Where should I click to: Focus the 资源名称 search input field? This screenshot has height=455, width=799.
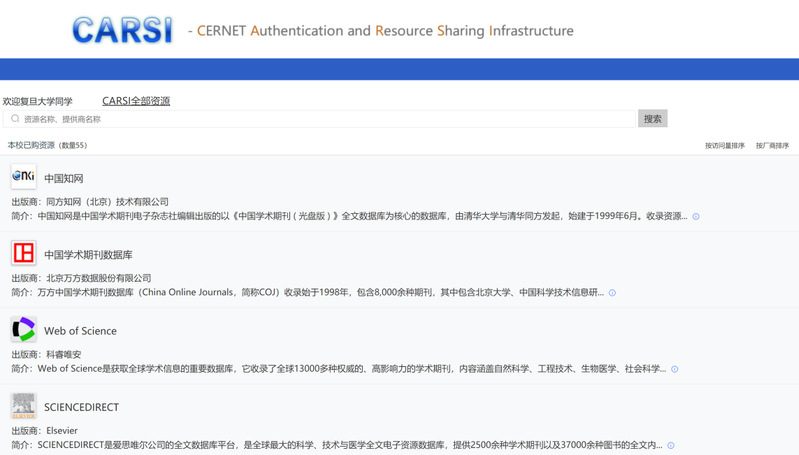coord(320,119)
